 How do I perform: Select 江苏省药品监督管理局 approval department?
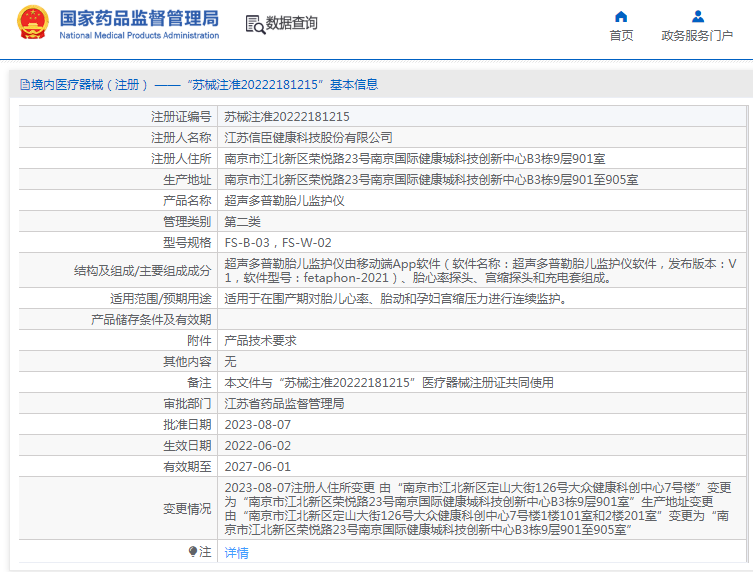(284, 404)
